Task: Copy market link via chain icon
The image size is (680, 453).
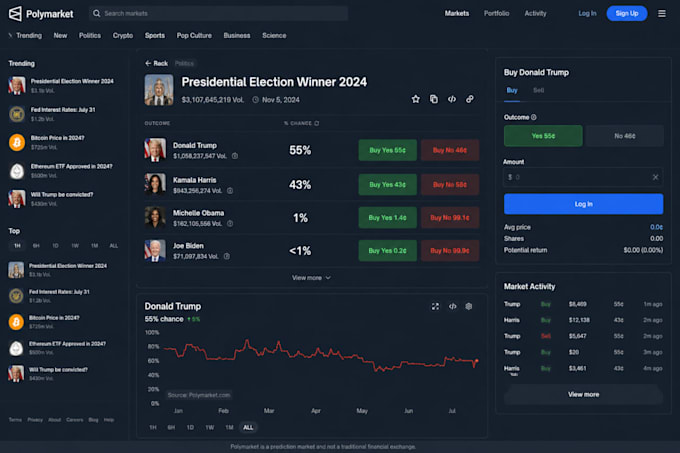Action: 470,99
